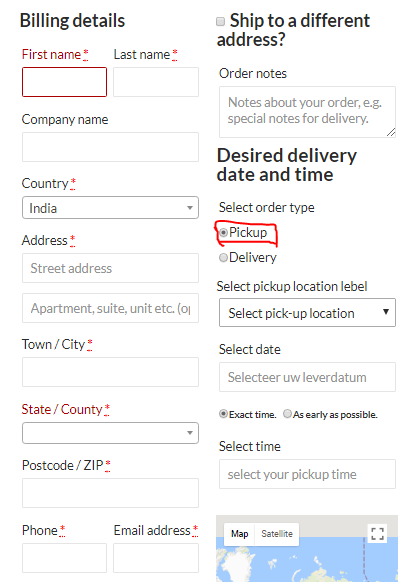Choose 'As early as possible.' option
This screenshot has height=582, width=412.
pos(287,414)
